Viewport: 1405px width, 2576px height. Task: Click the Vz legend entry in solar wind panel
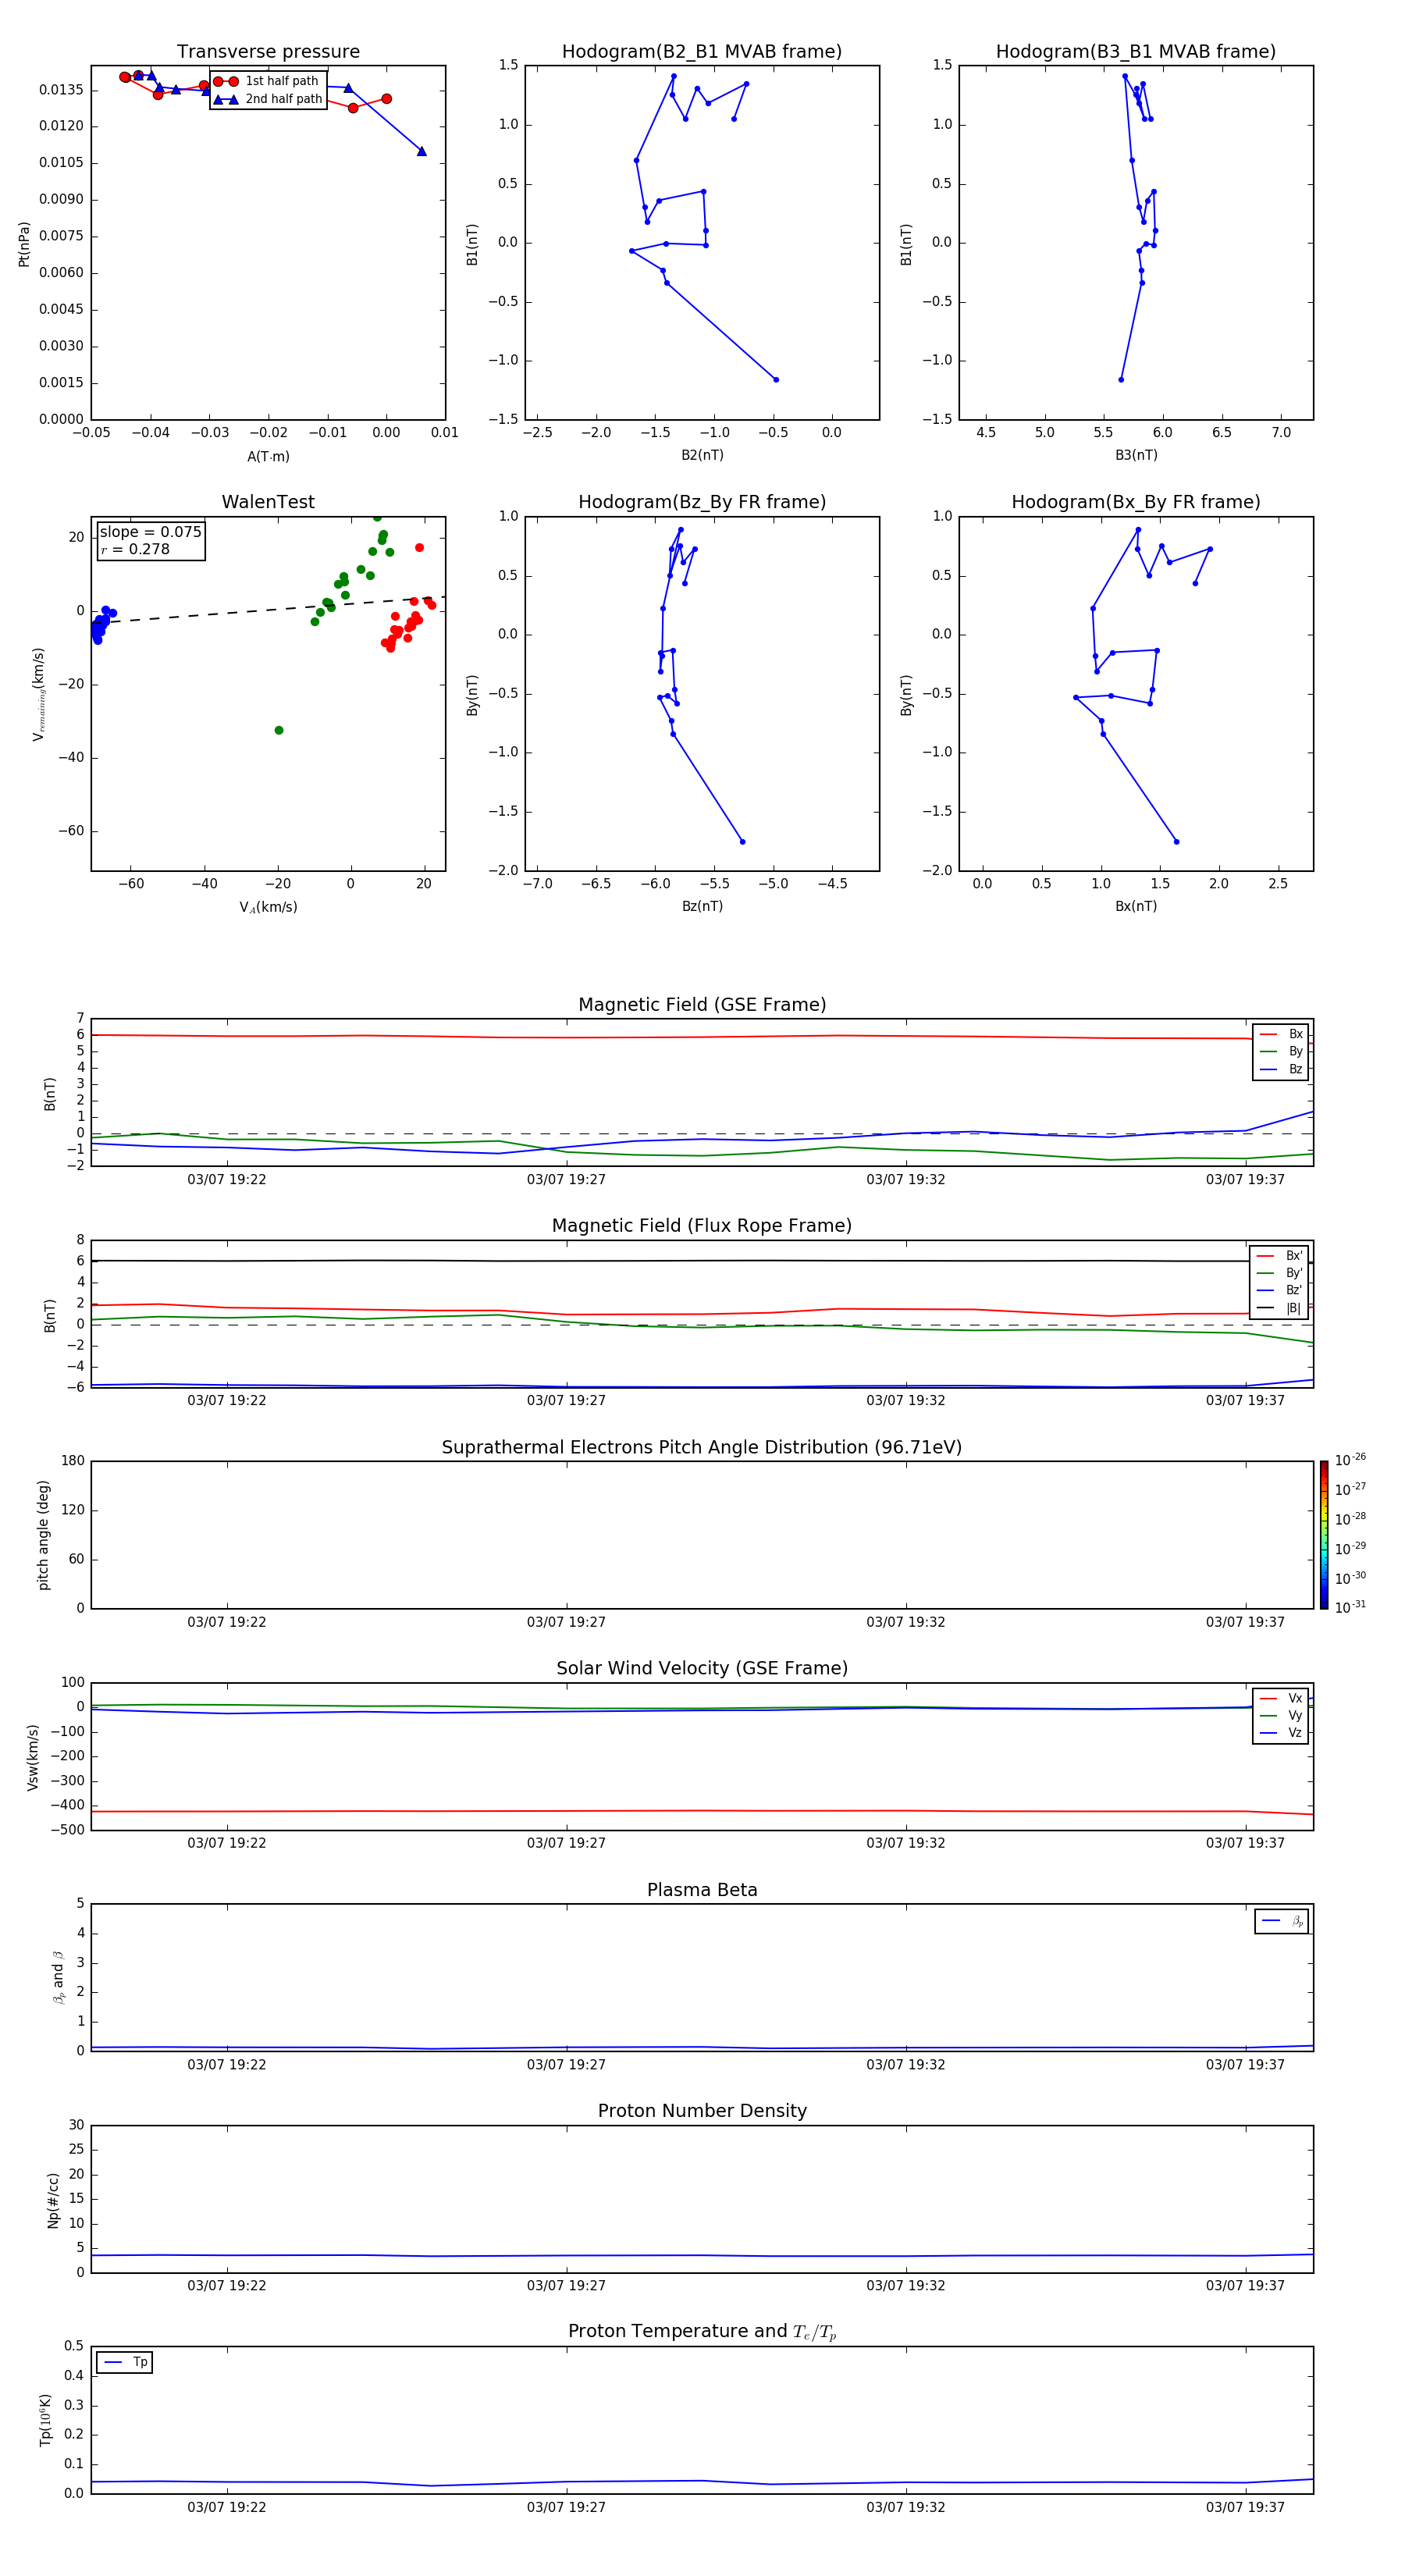[1281, 1733]
